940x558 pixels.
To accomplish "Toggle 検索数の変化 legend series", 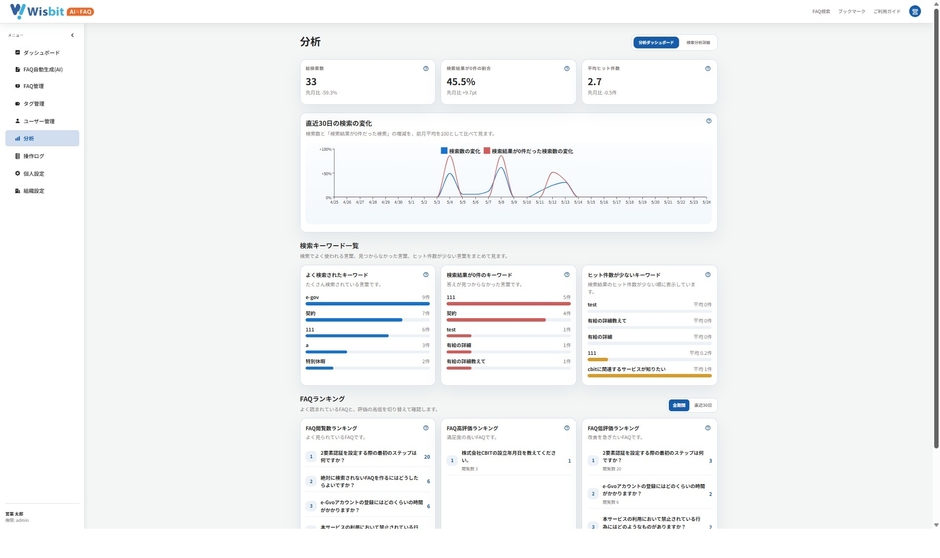I will pyautogui.click(x=460, y=151).
